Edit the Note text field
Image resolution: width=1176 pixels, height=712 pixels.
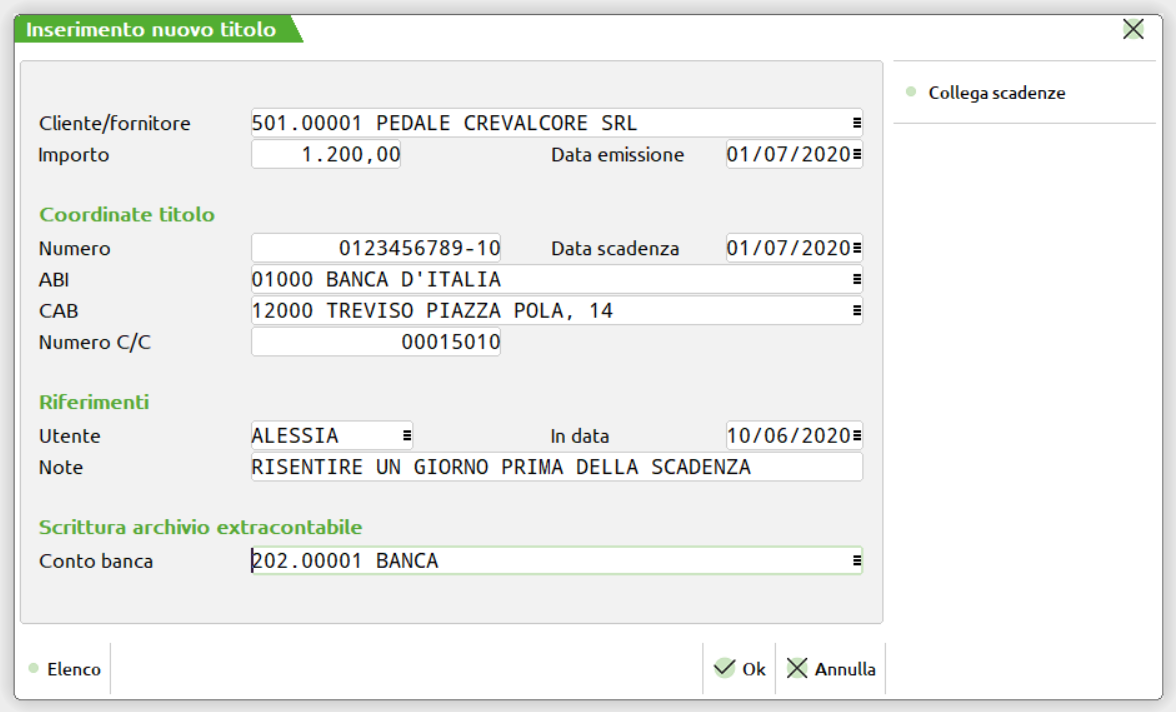click(x=556, y=467)
